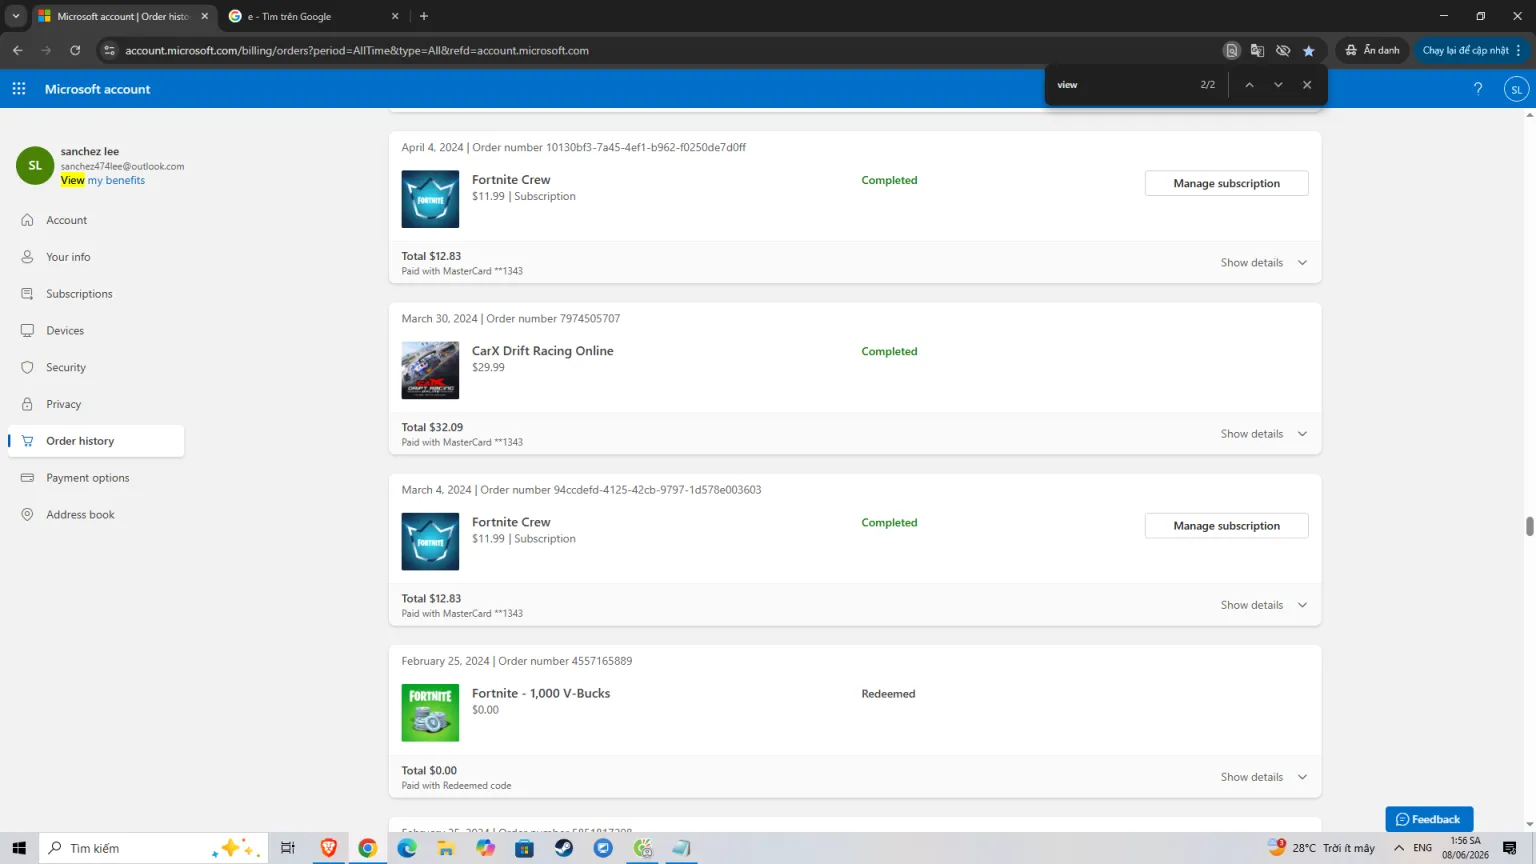
Task: Click the CarX Drift Racing Online title
Action: [x=543, y=351]
